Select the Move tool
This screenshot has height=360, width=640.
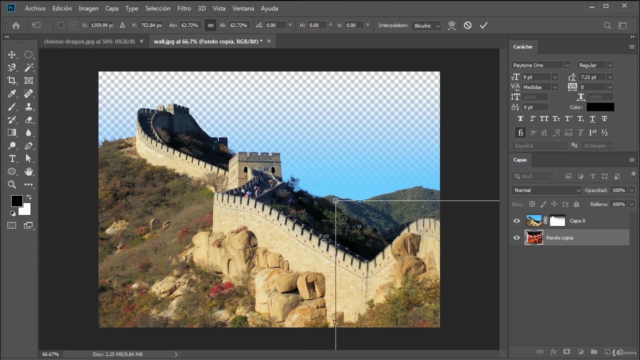tap(12, 55)
